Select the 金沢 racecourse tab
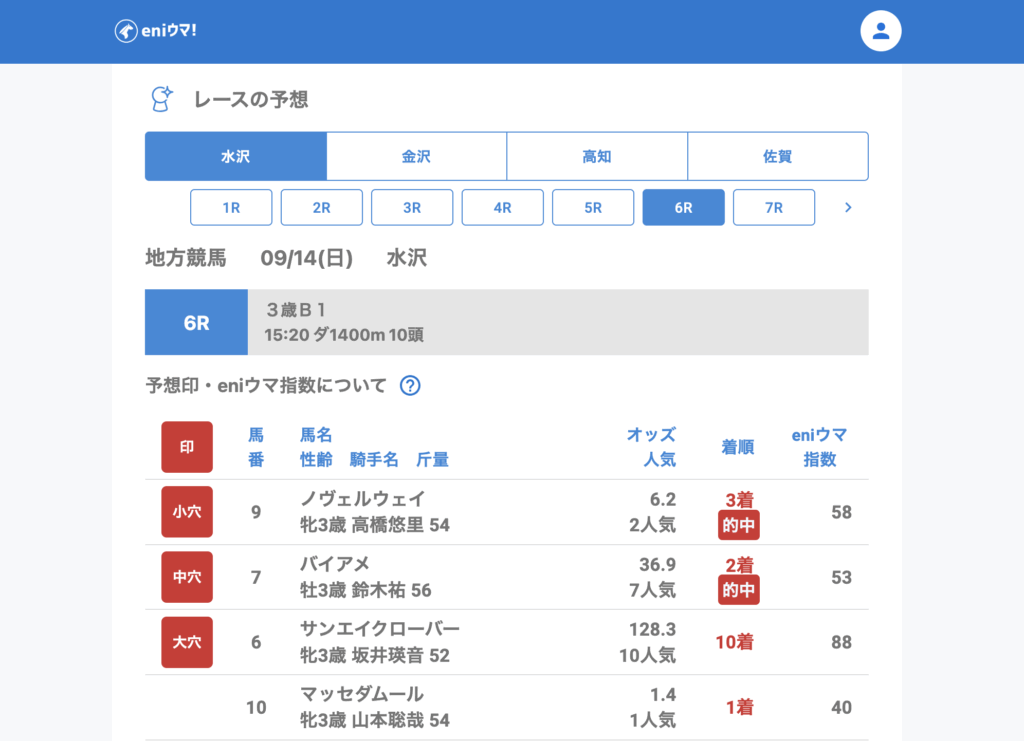The image size is (1024, 741). (416, 157)
